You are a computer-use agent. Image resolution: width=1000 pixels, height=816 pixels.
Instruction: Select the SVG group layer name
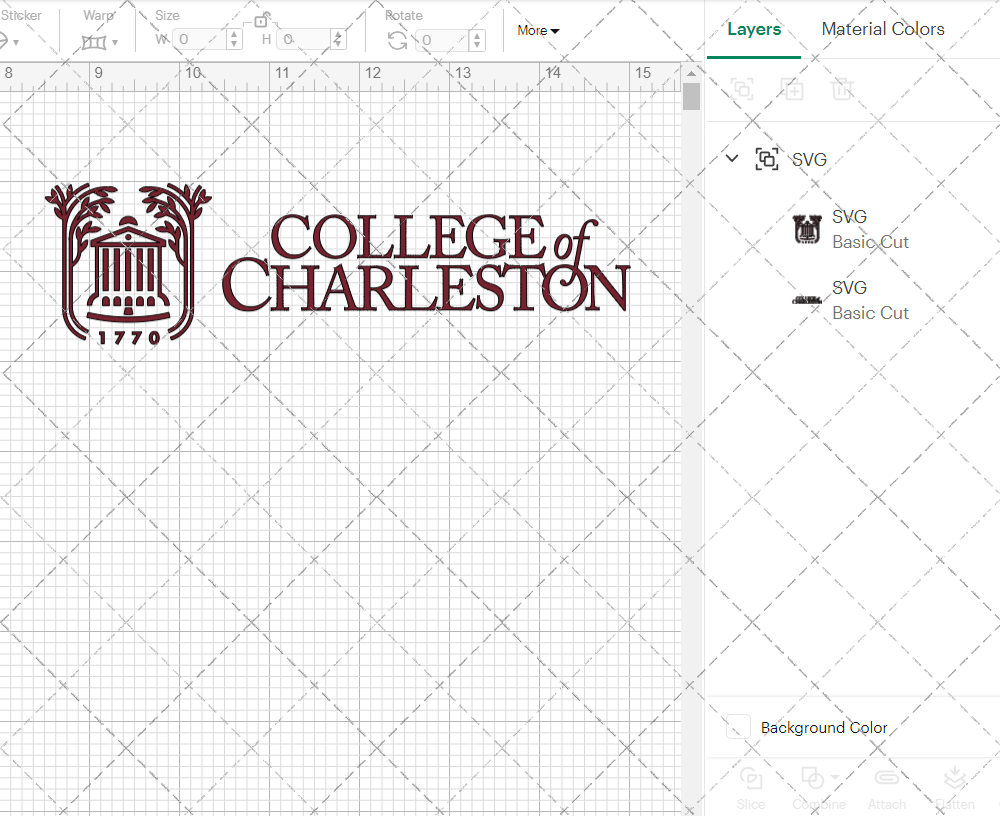tap(809, 159)
